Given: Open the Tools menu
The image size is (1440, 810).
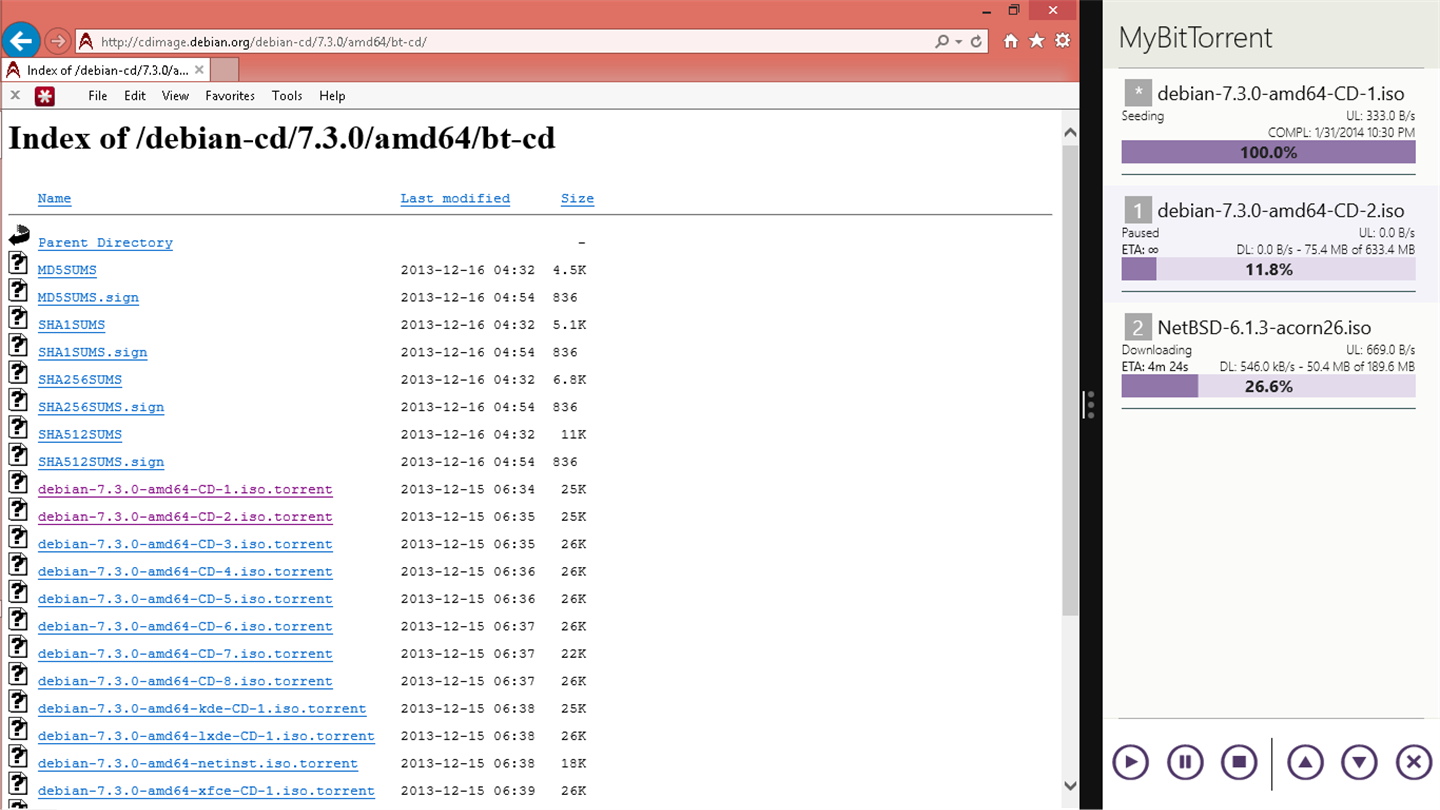Looking at the screenshot, I should tap(287, 96).
